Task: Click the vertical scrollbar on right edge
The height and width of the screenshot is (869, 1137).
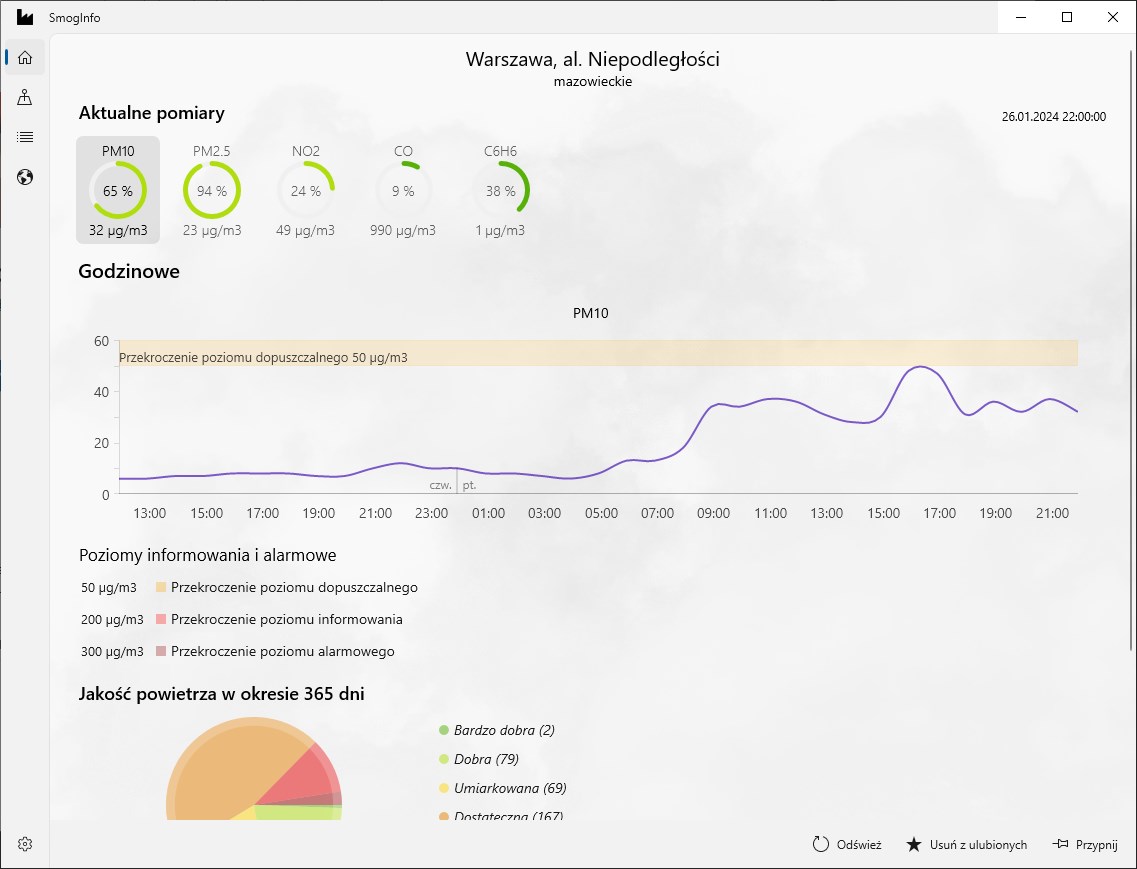Action: pyautogui.click(x=1131, y=348)
